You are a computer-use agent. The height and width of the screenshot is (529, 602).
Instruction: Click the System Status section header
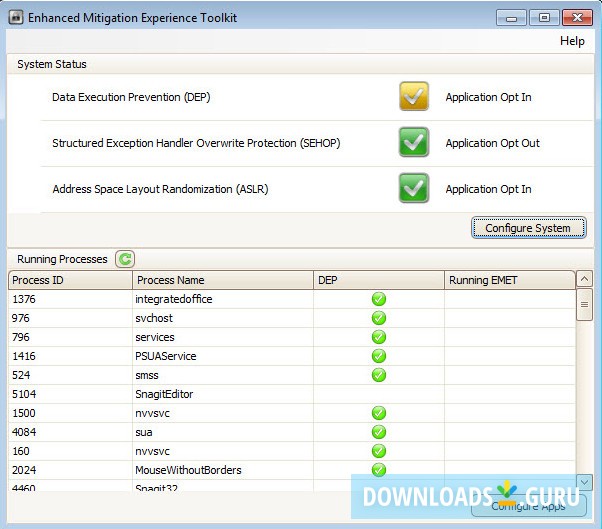point(52,64)
